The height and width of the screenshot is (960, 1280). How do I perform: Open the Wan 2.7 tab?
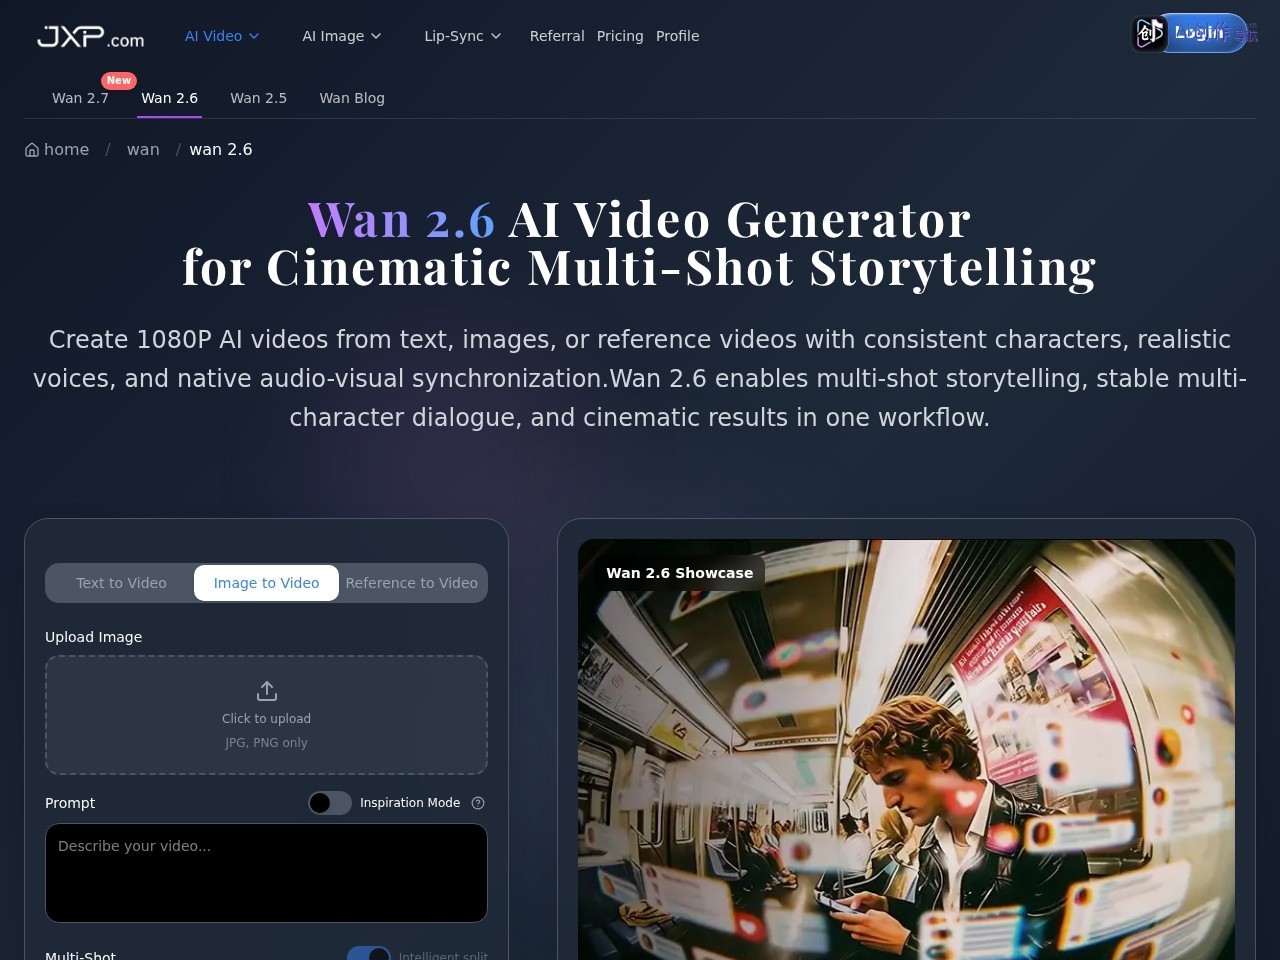80,98
